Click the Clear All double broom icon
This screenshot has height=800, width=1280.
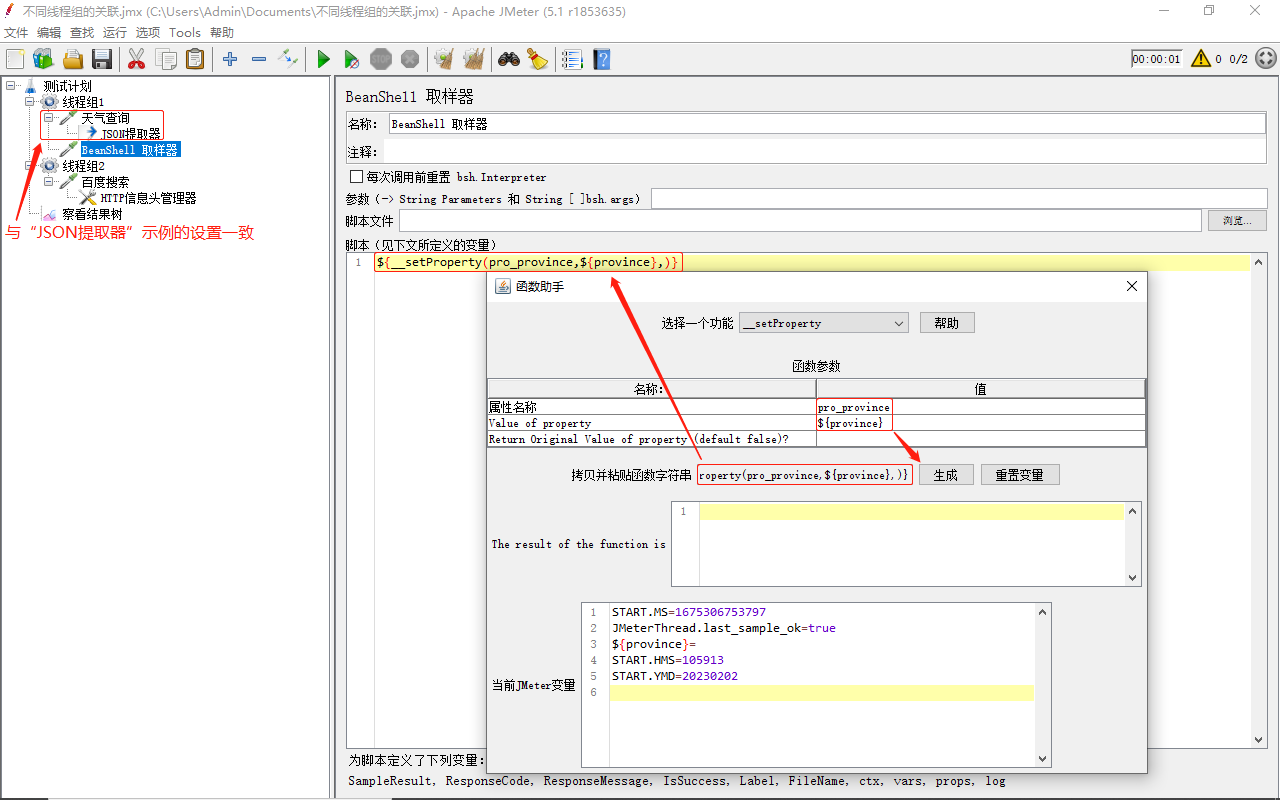coord(473,59)
